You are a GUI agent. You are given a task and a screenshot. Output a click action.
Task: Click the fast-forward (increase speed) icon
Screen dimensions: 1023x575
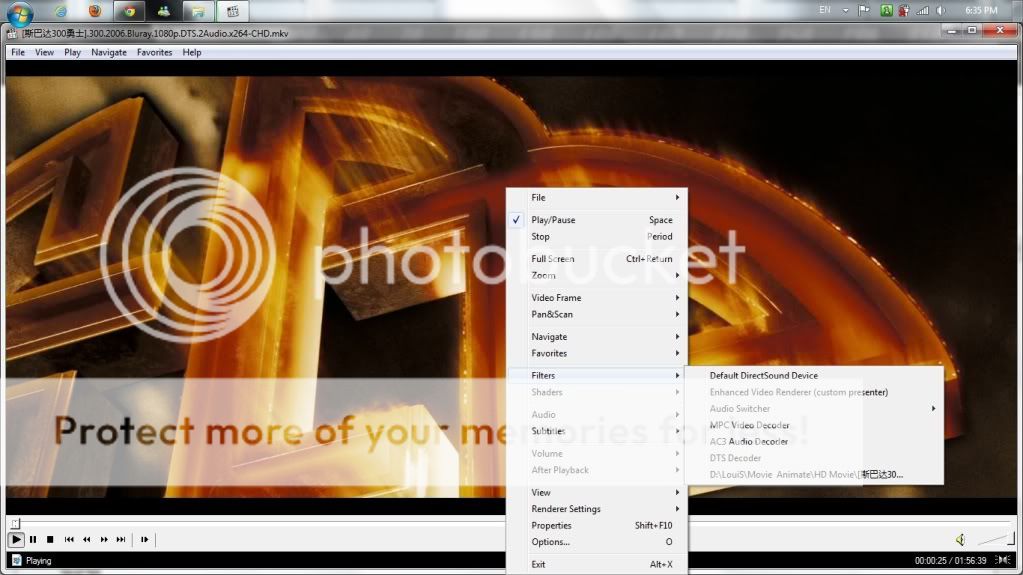click(104, 539)
